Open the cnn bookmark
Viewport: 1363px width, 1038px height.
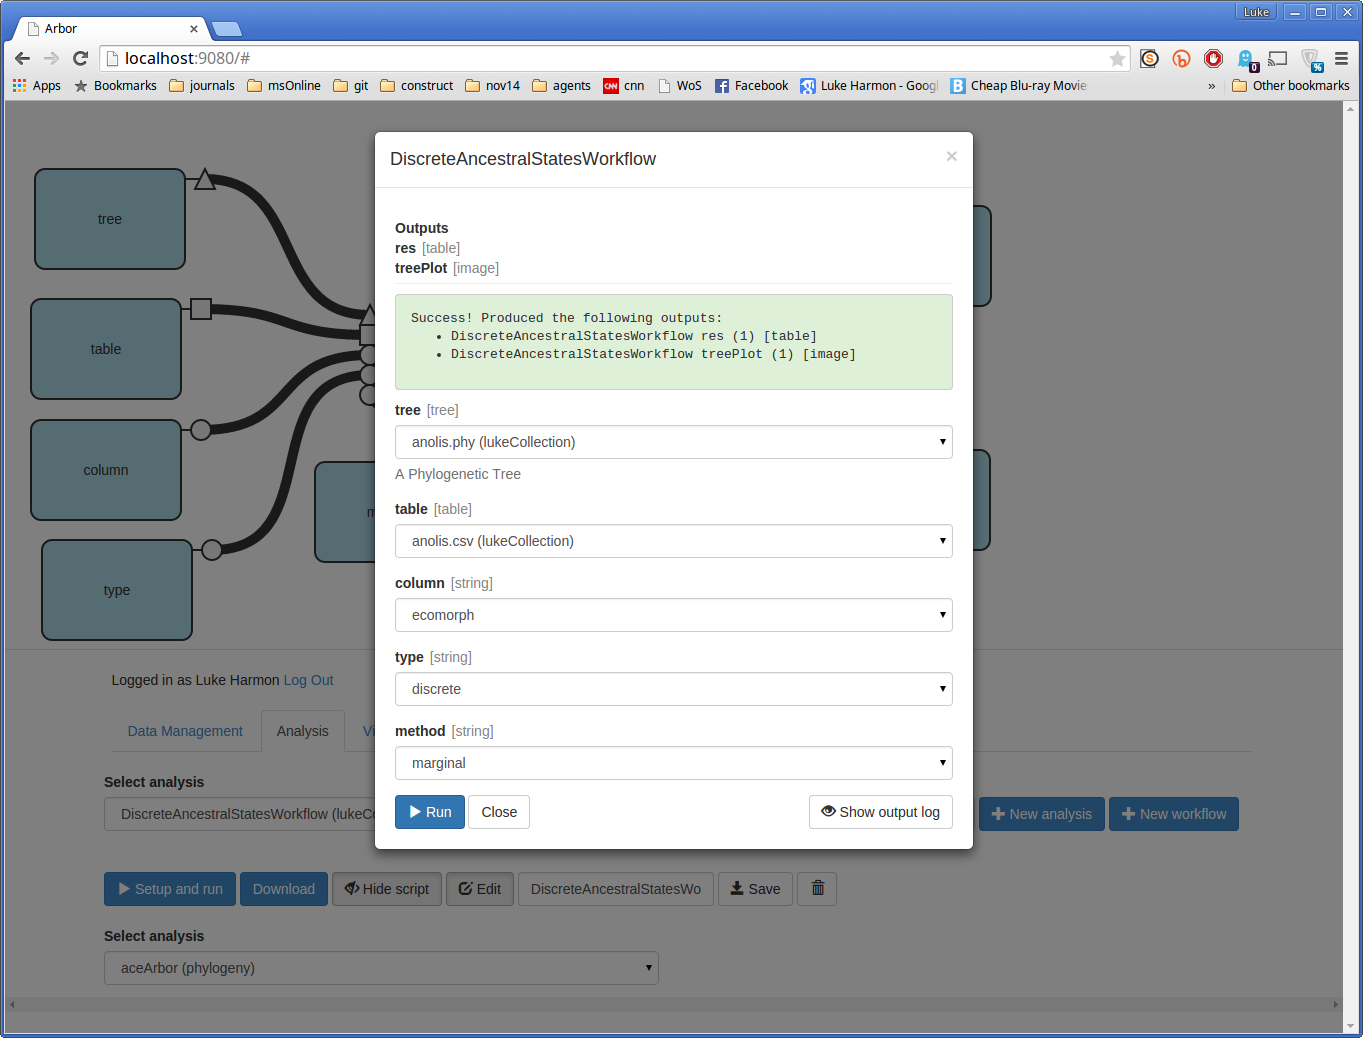[624, 86]
